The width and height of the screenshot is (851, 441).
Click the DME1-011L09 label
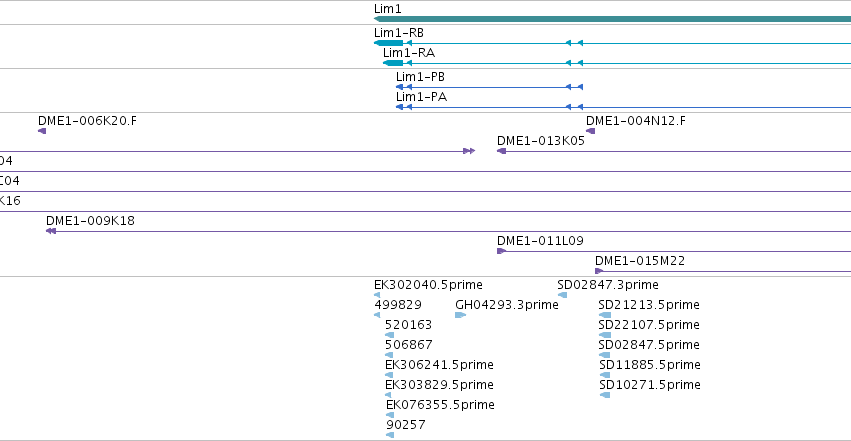coord(541,241)
